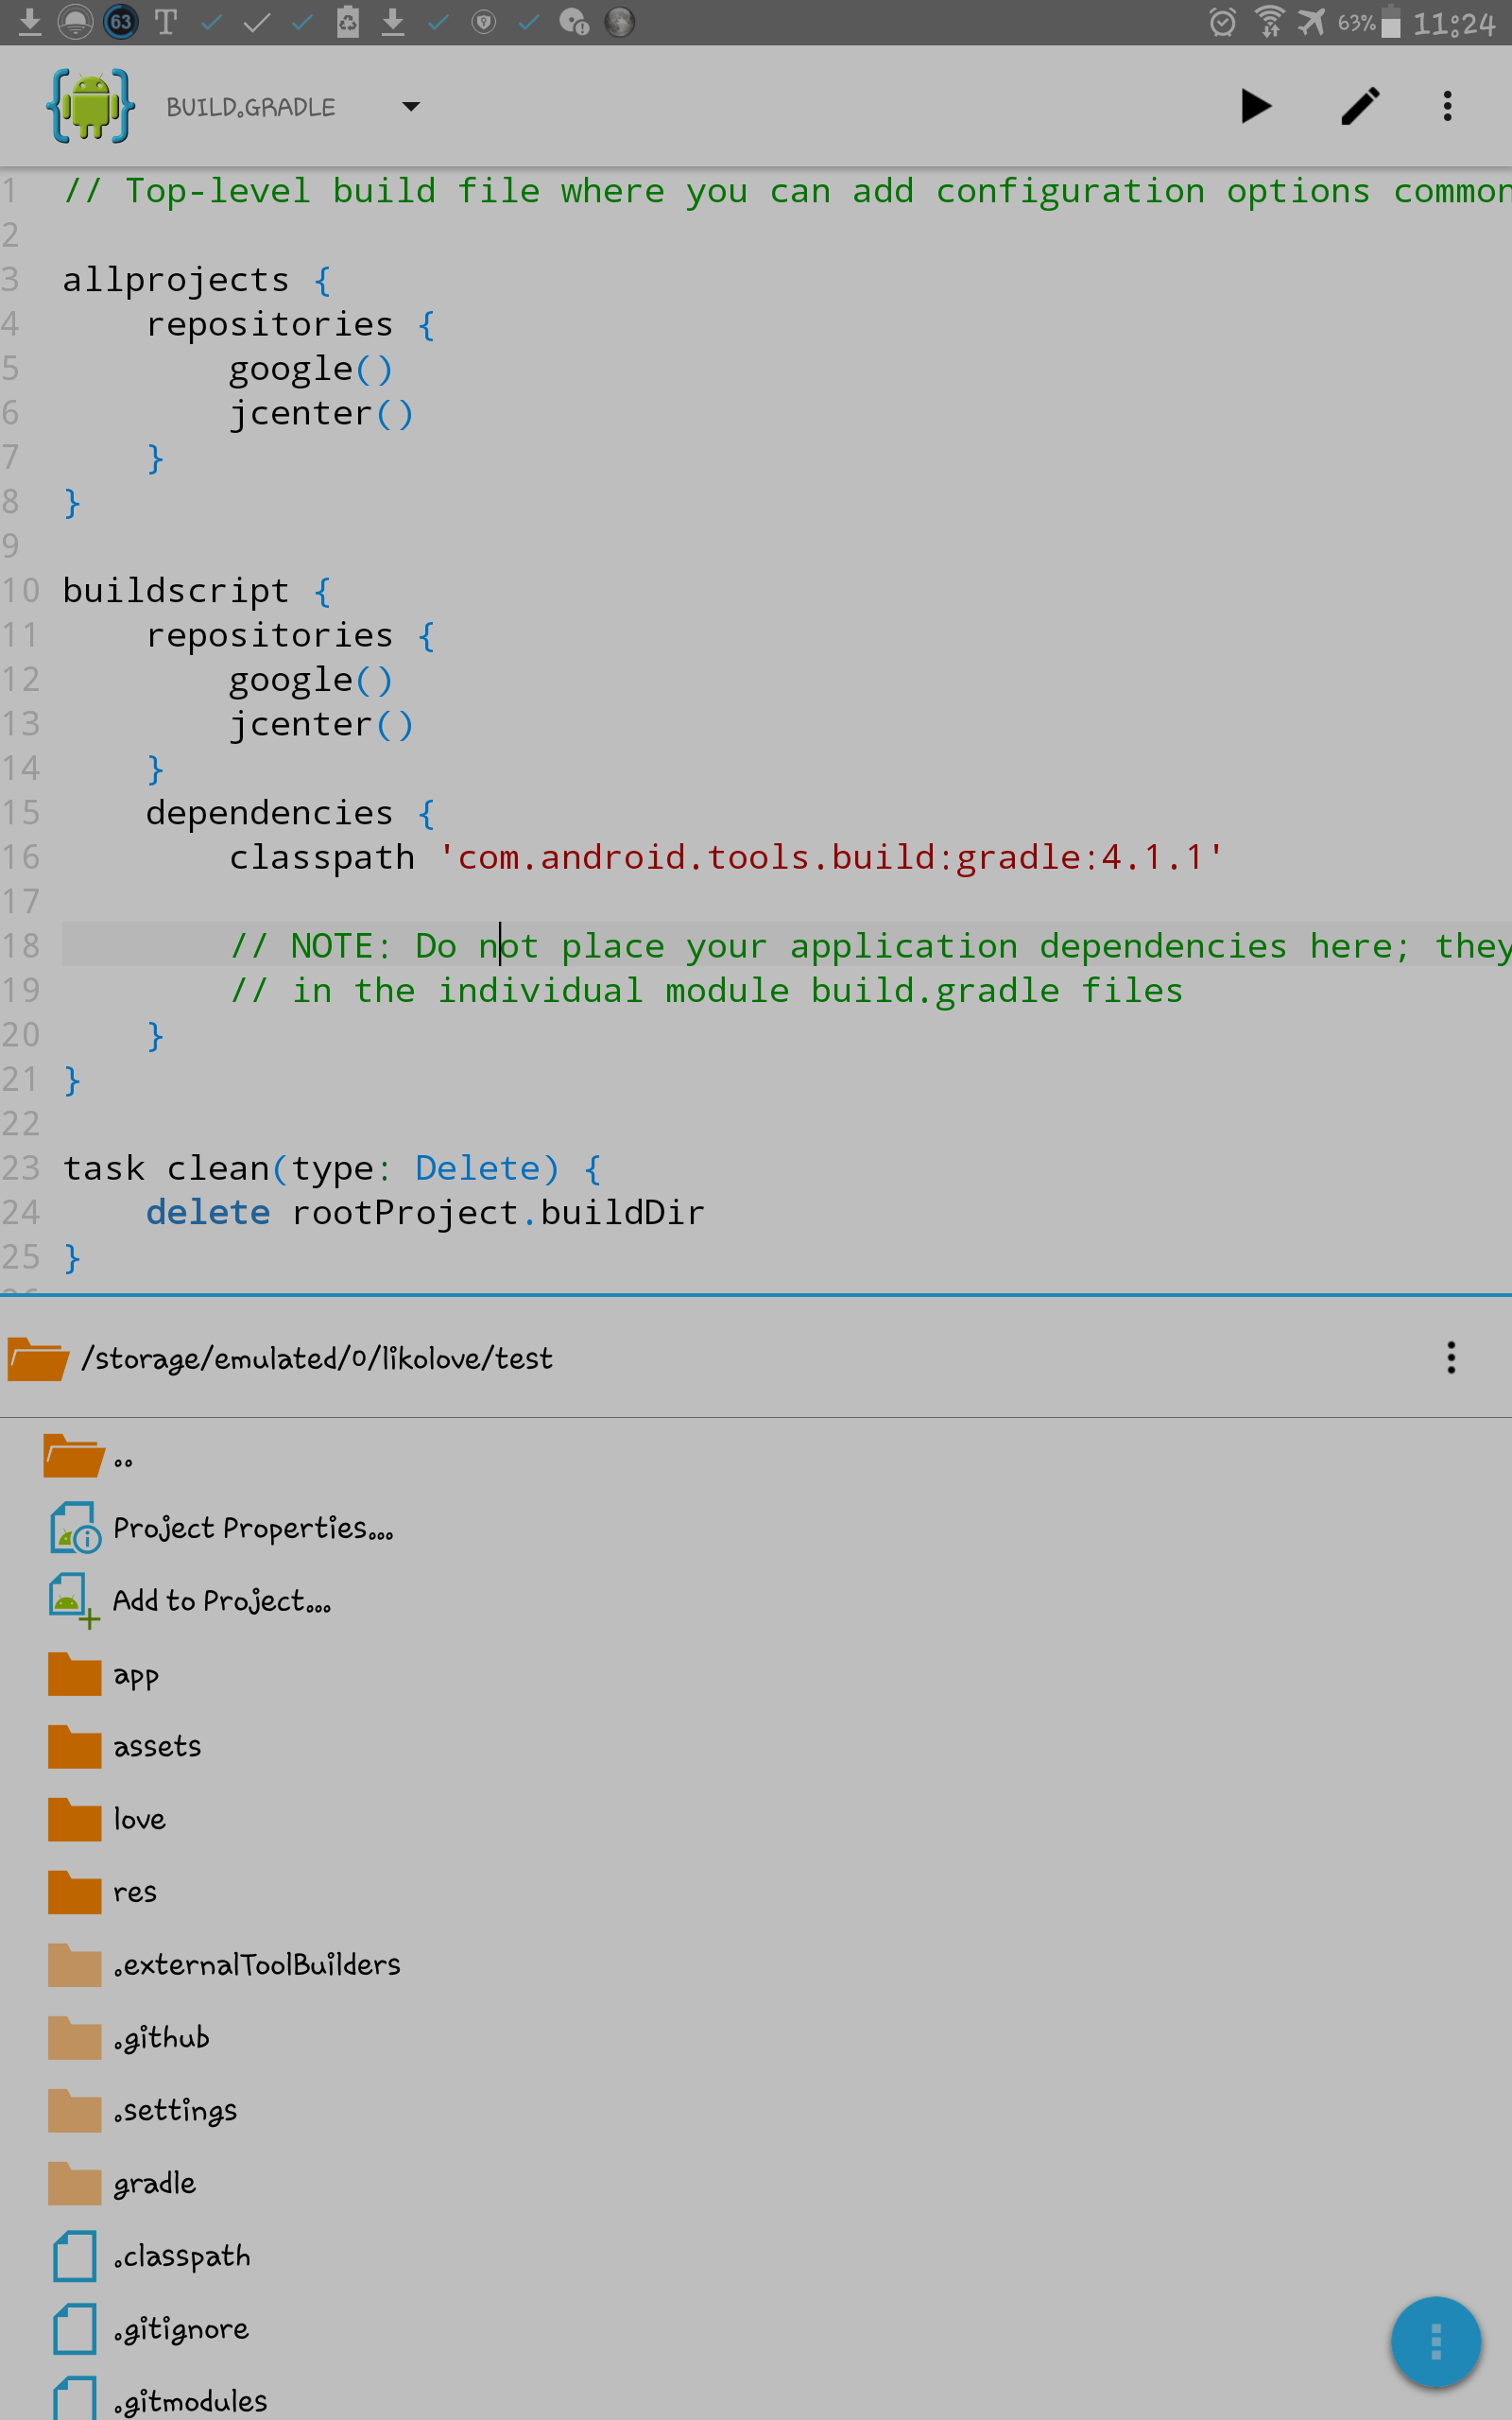This screenshot has width=1512, height=2420.
Task: Open Project Properties...
Action: coord(756,1528)
